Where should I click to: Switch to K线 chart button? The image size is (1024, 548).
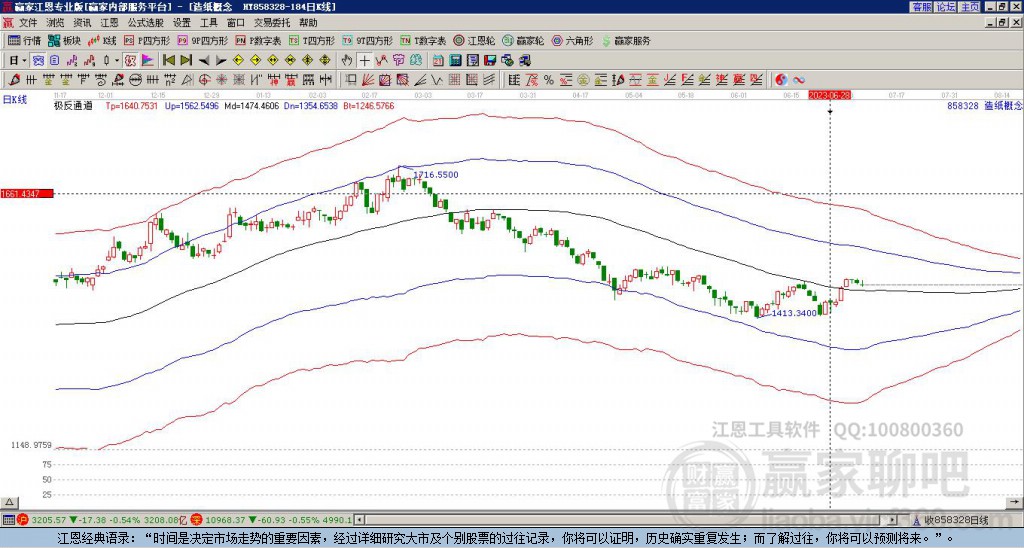[x=101, y=40]
